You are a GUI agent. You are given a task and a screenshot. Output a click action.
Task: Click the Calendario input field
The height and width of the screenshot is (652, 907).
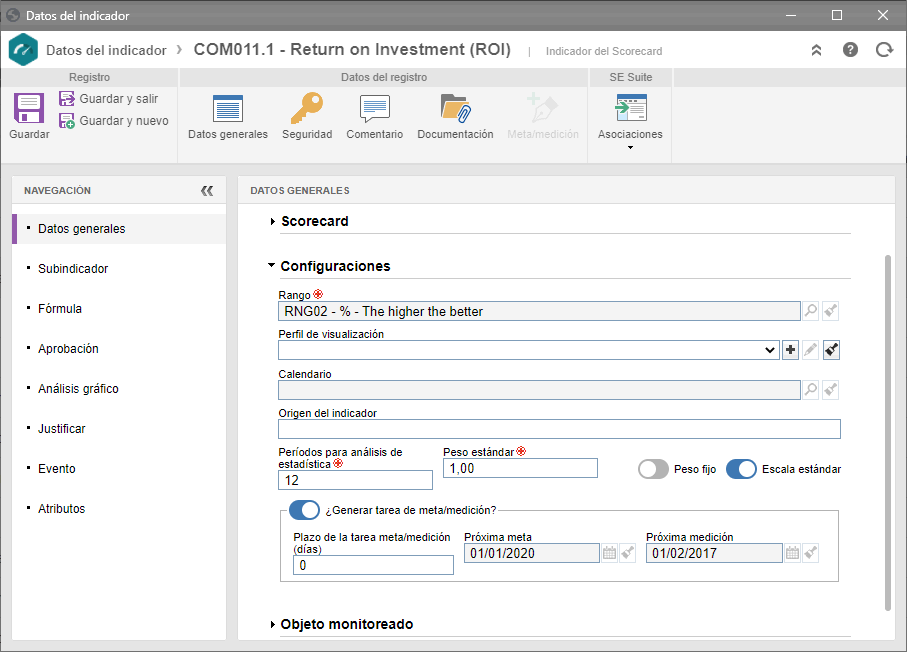pyautogui.click(x=539, y=390)
